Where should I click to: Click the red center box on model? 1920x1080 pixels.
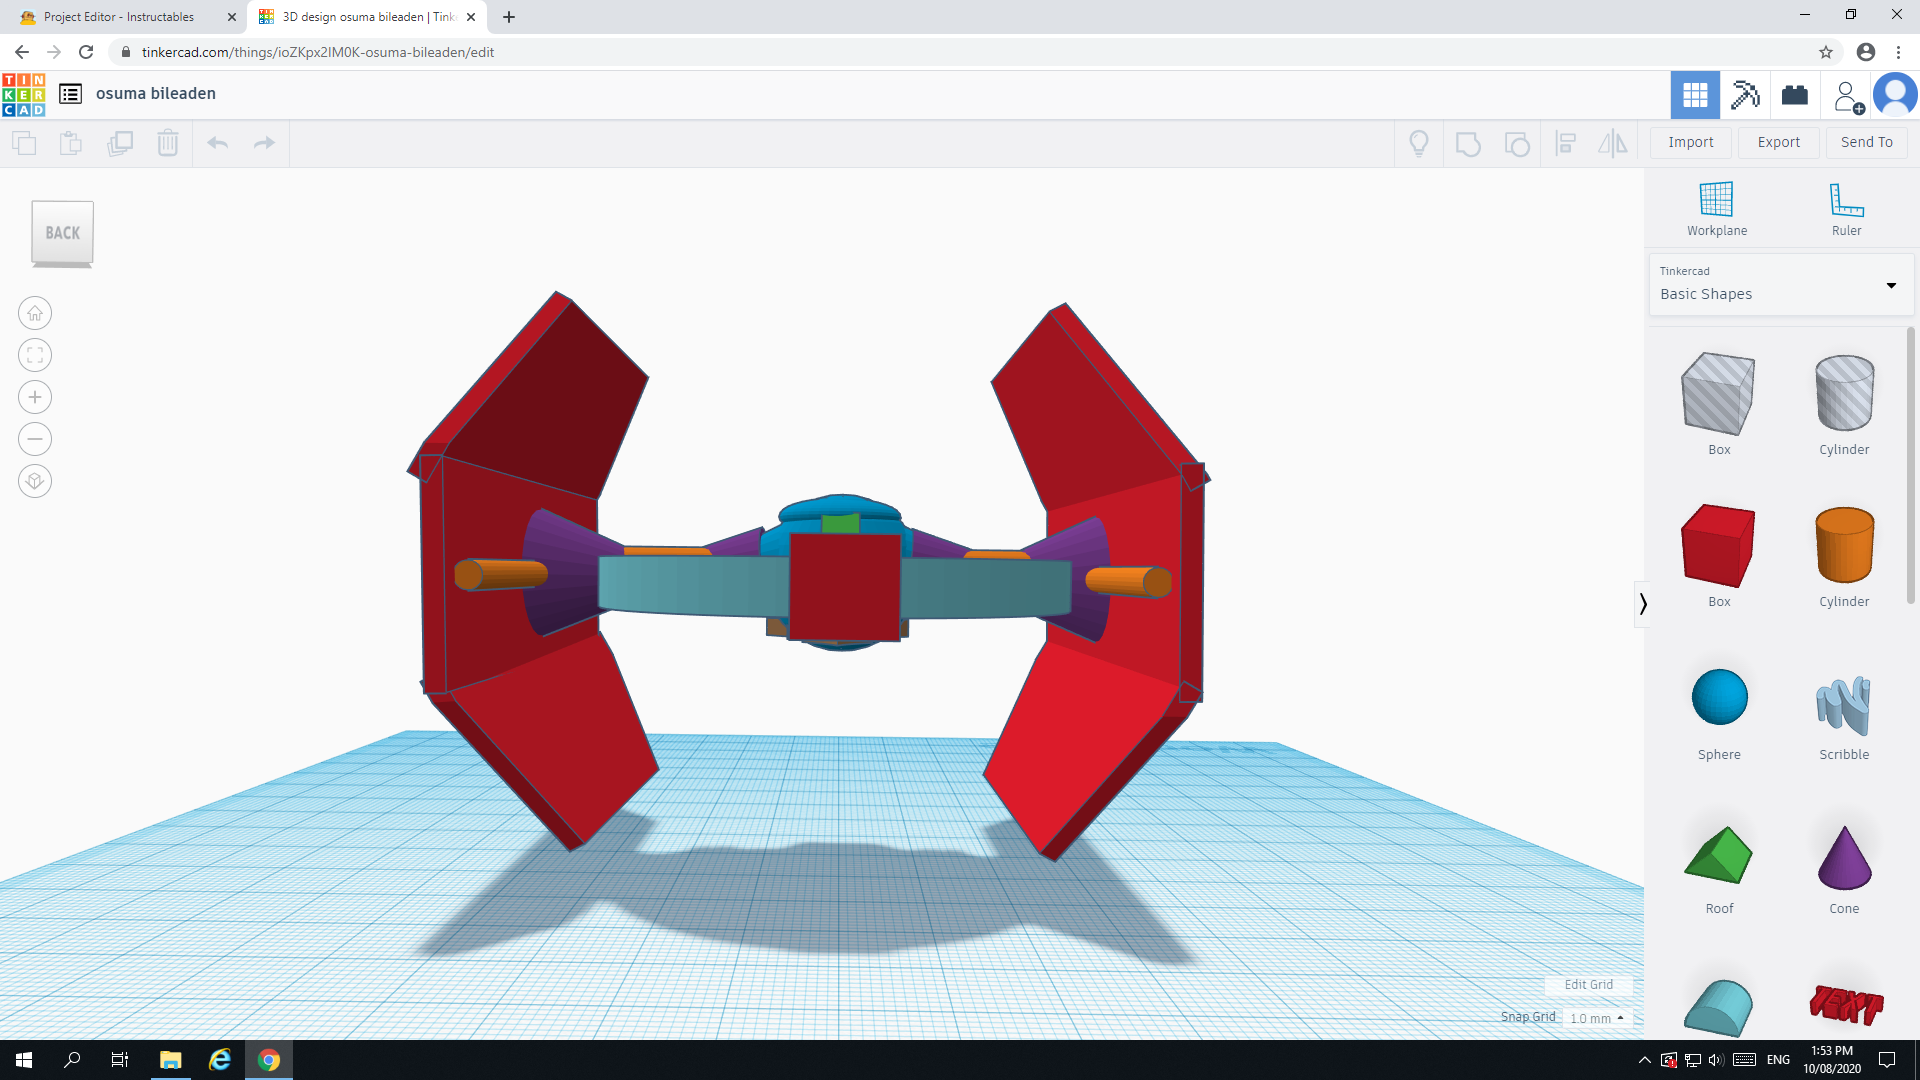pyautogui.click(x=845, y=586)
